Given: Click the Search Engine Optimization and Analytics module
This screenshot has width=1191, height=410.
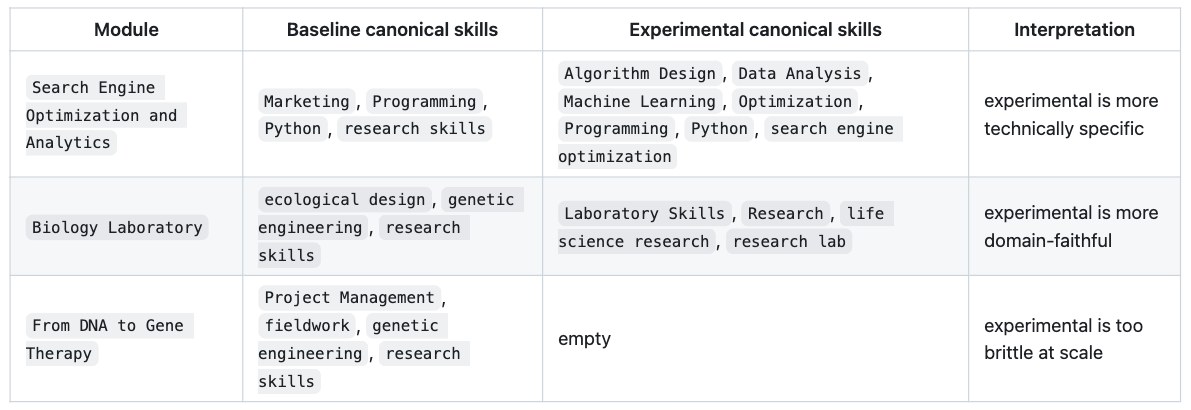Looking at the screenshot, I should pos(101,115).
